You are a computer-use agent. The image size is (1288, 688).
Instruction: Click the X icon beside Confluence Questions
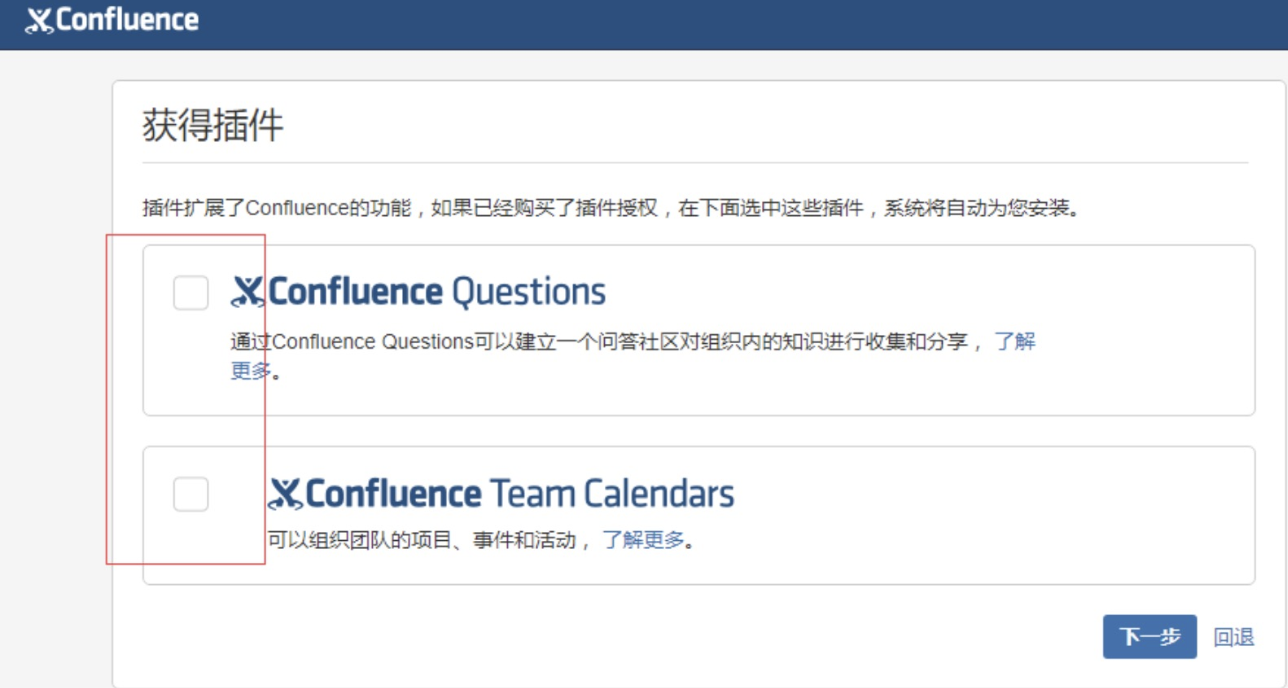click(248, 292)
